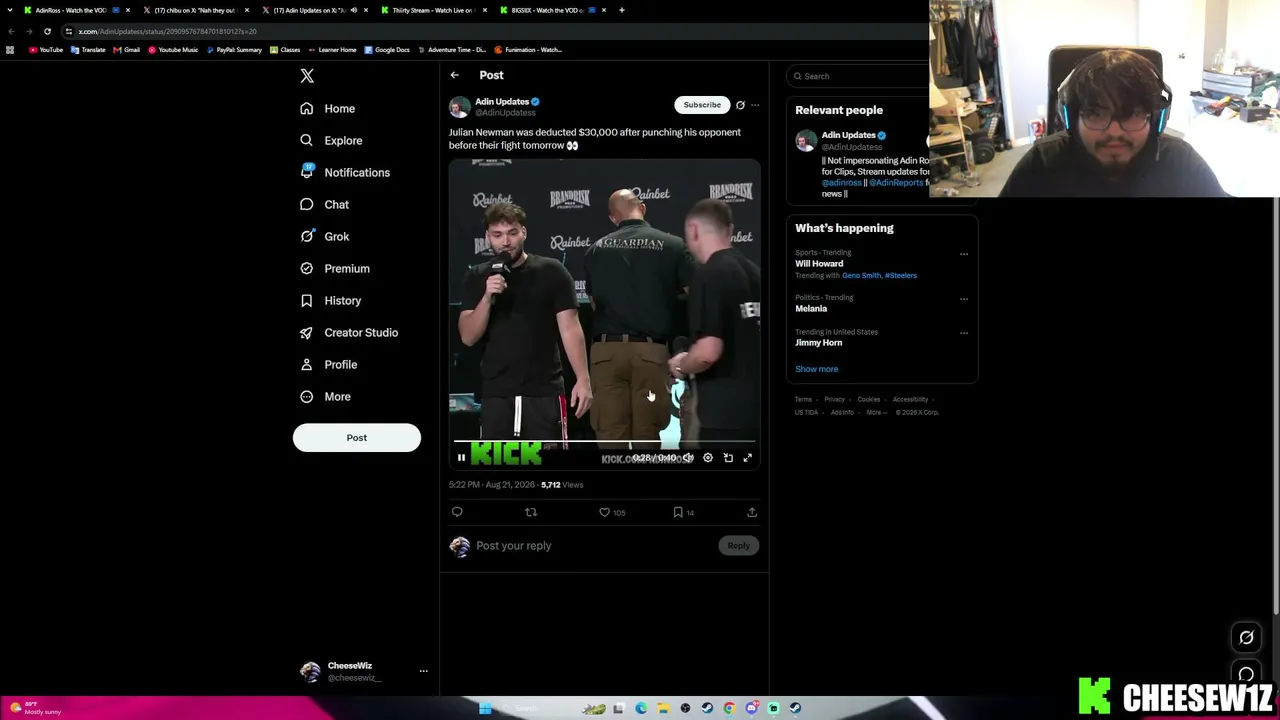Open options for Jimmy Horn trend
This screenshot has height=720, width=1280.
(x=964, y=333)
